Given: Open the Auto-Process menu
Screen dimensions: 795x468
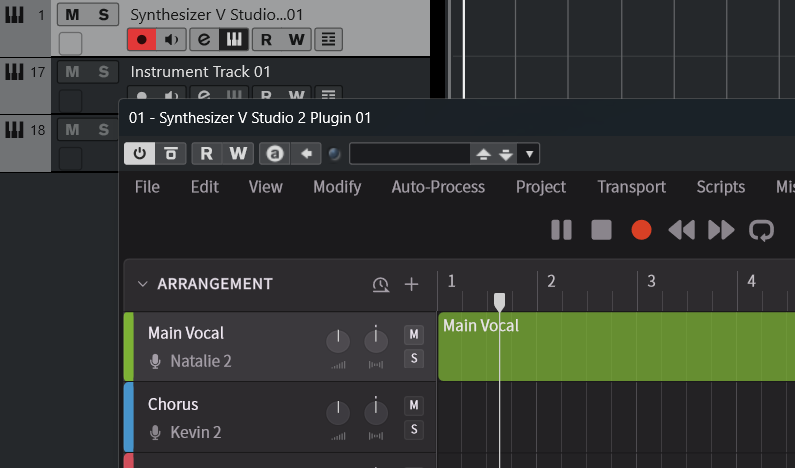Looking at the screenshot, I should point(438,187).
